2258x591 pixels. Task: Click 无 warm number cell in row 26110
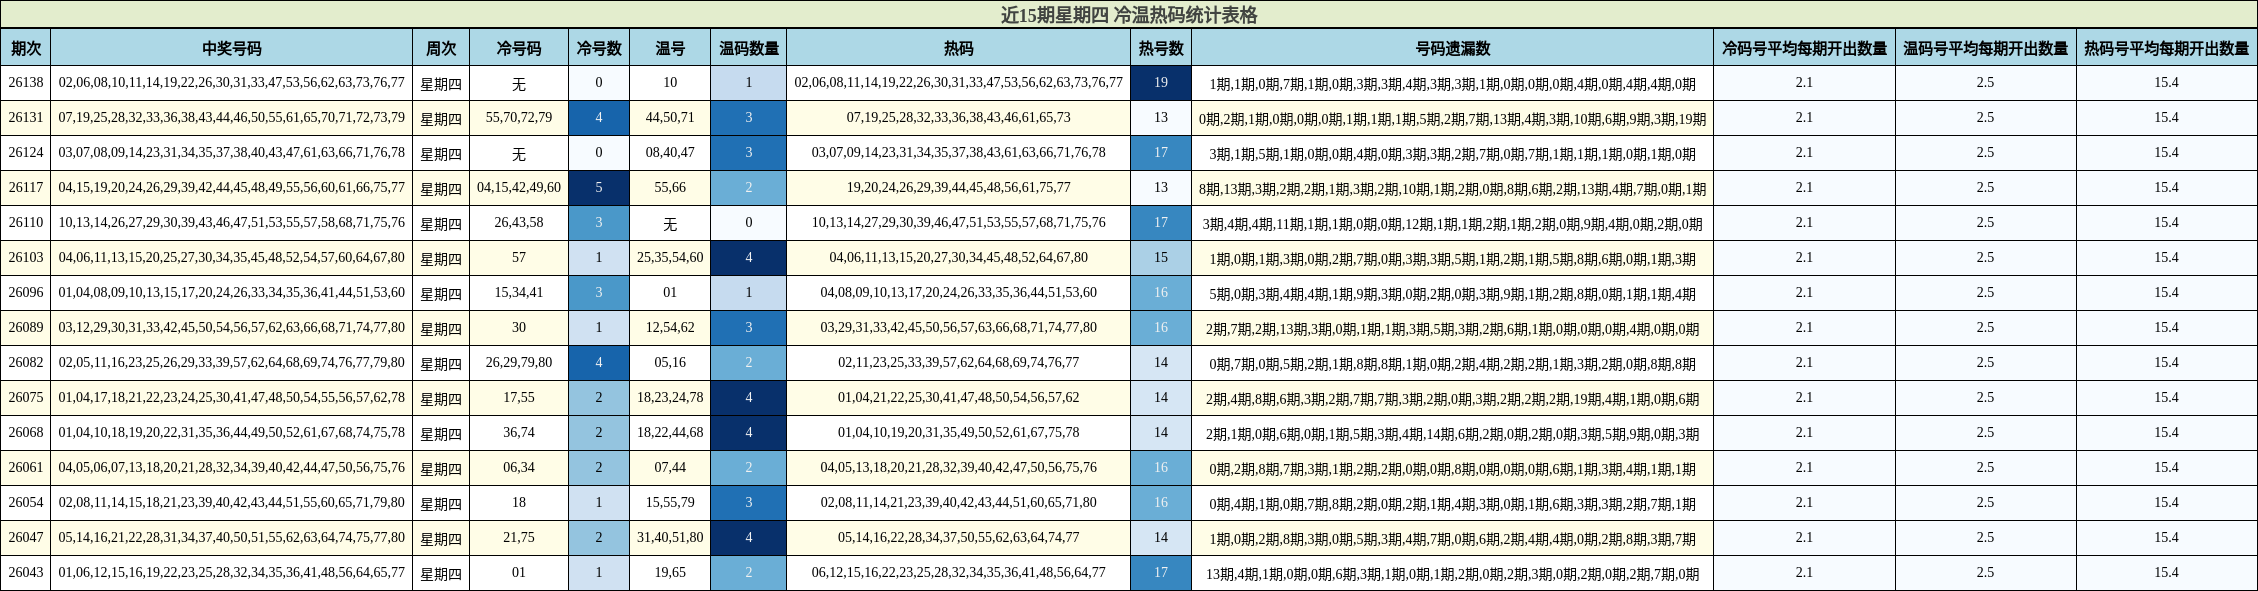pos(670,223)
